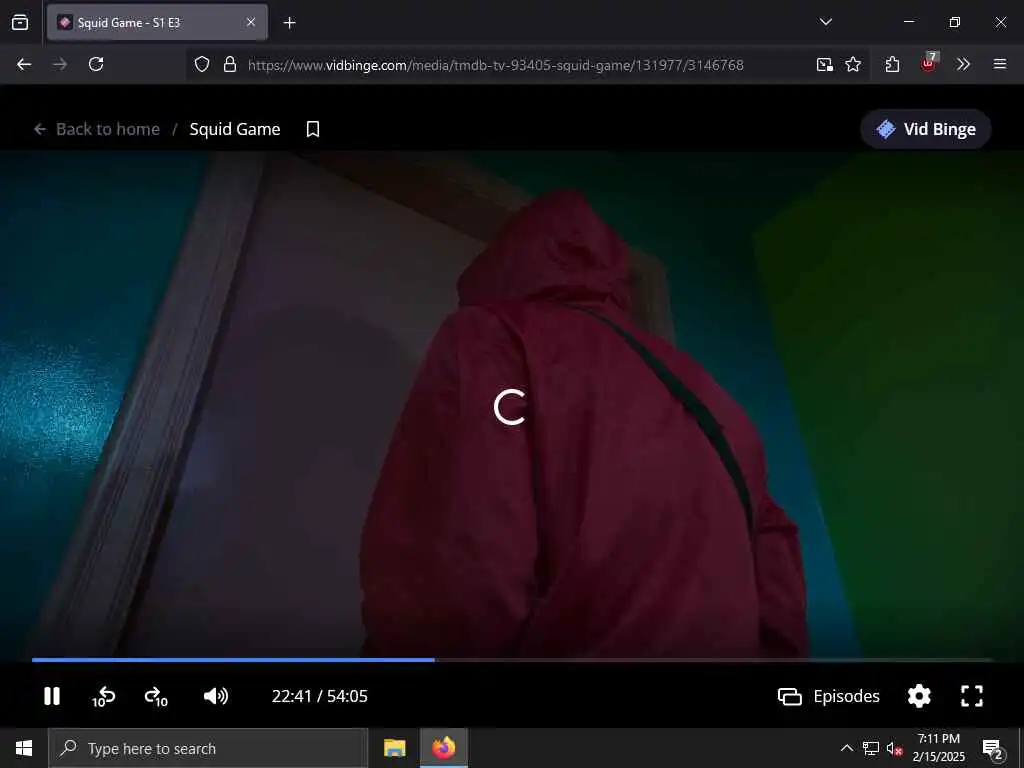Skip forward 10 seconds

(x=156, y=697)
